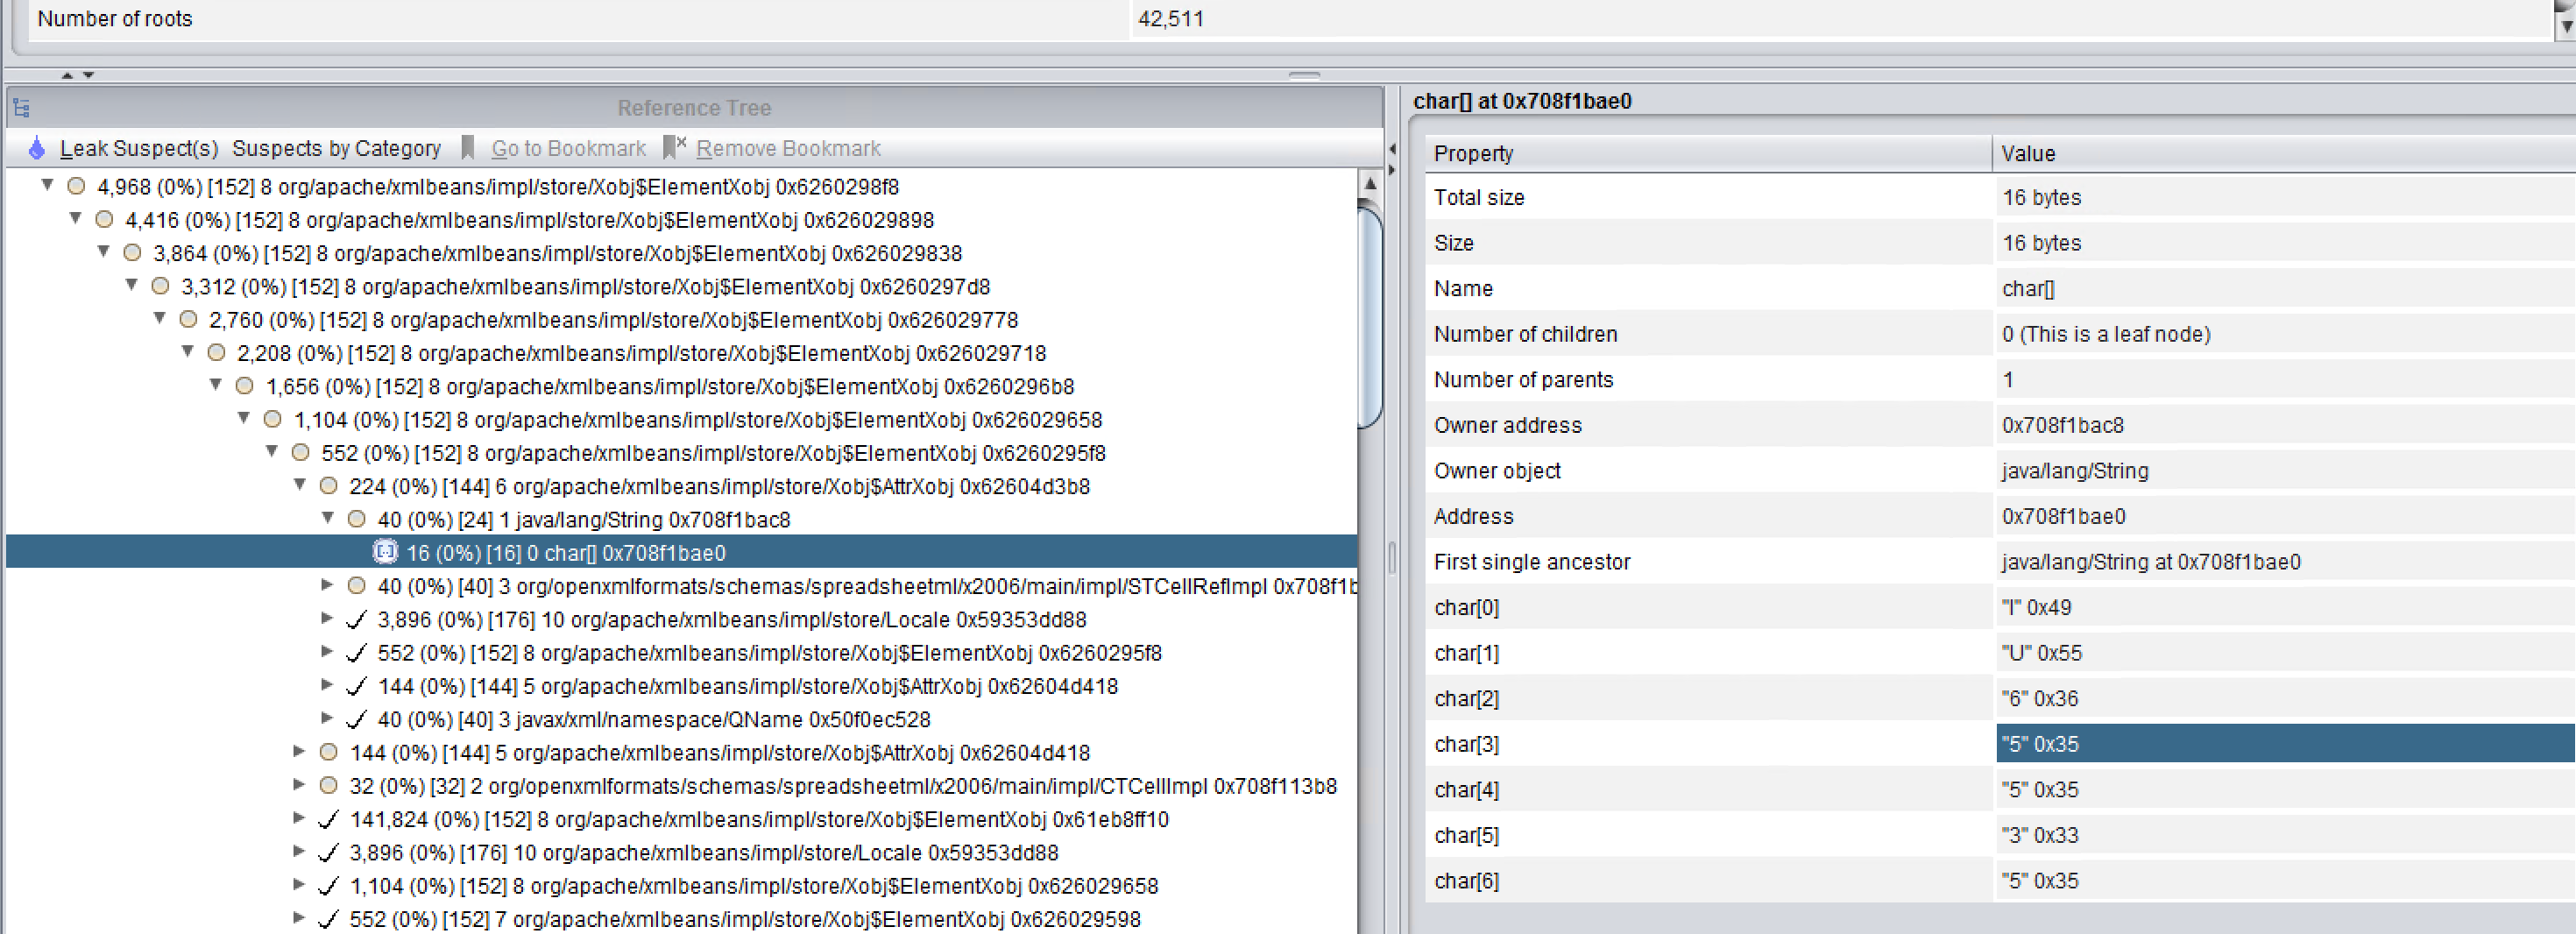Collapse the 4,416 ElementXobj 0x626029898 node
This screenshot has width=2576, height=934.
pyautogui.click(x=75, y=218)
